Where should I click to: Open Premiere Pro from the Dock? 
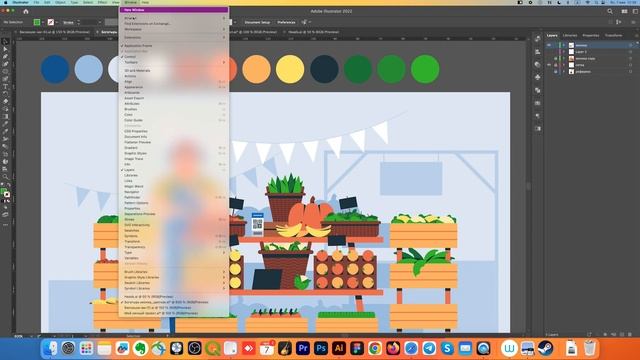coord(303,348)
